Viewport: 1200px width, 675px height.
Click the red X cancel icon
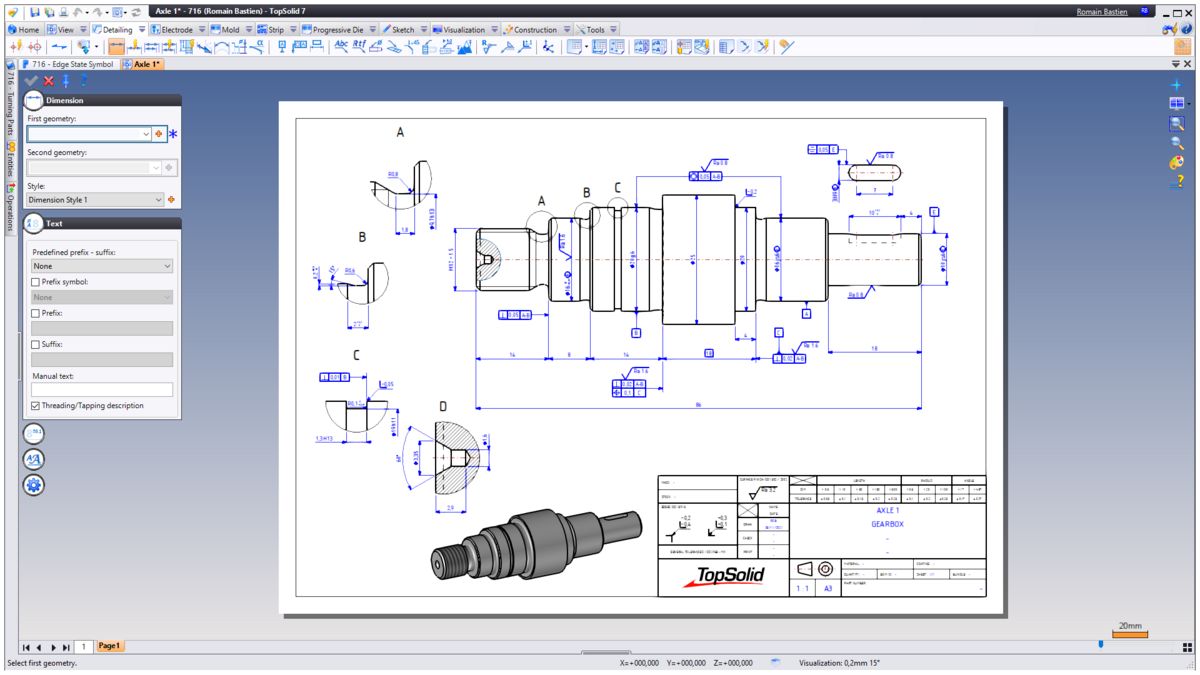[x=48, y=80]
